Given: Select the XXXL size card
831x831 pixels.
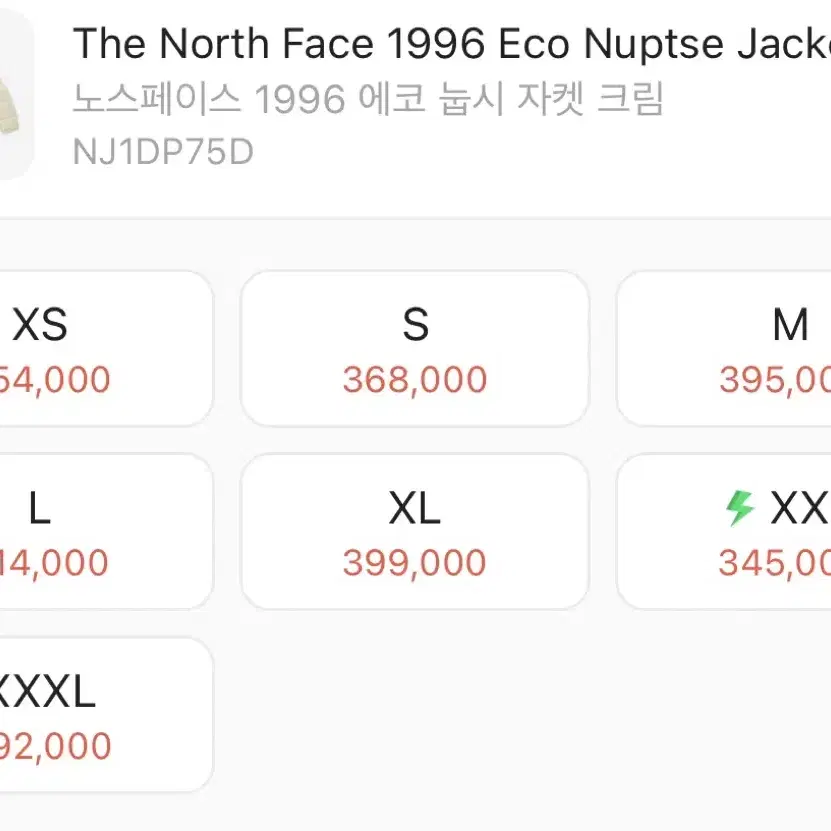Looking at the screenshot, I should pyautogui.click(x=106, y=715).
